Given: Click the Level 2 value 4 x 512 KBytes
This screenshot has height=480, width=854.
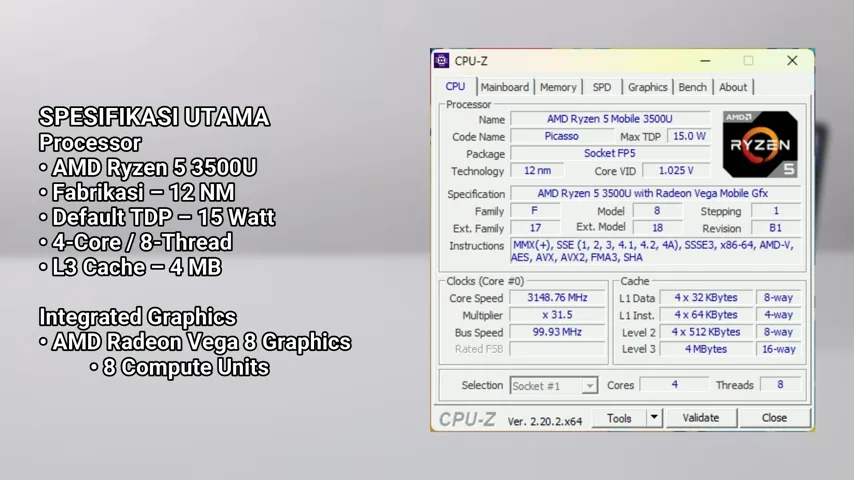Looking at the screenshot, I should point(706,332).
